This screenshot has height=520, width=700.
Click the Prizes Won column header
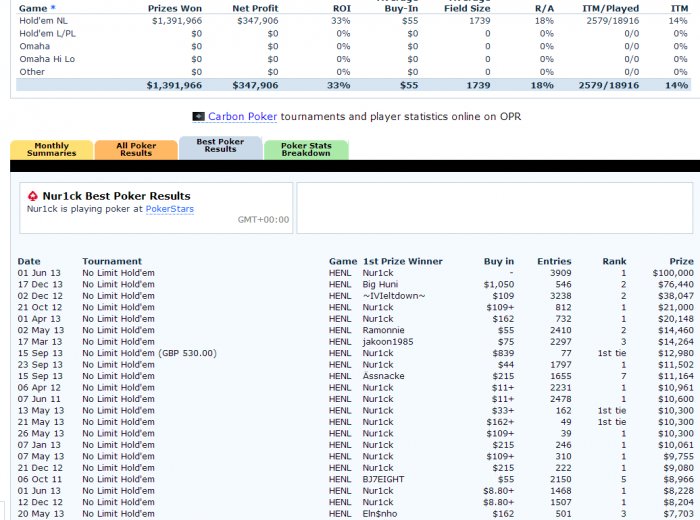(175, 8)
